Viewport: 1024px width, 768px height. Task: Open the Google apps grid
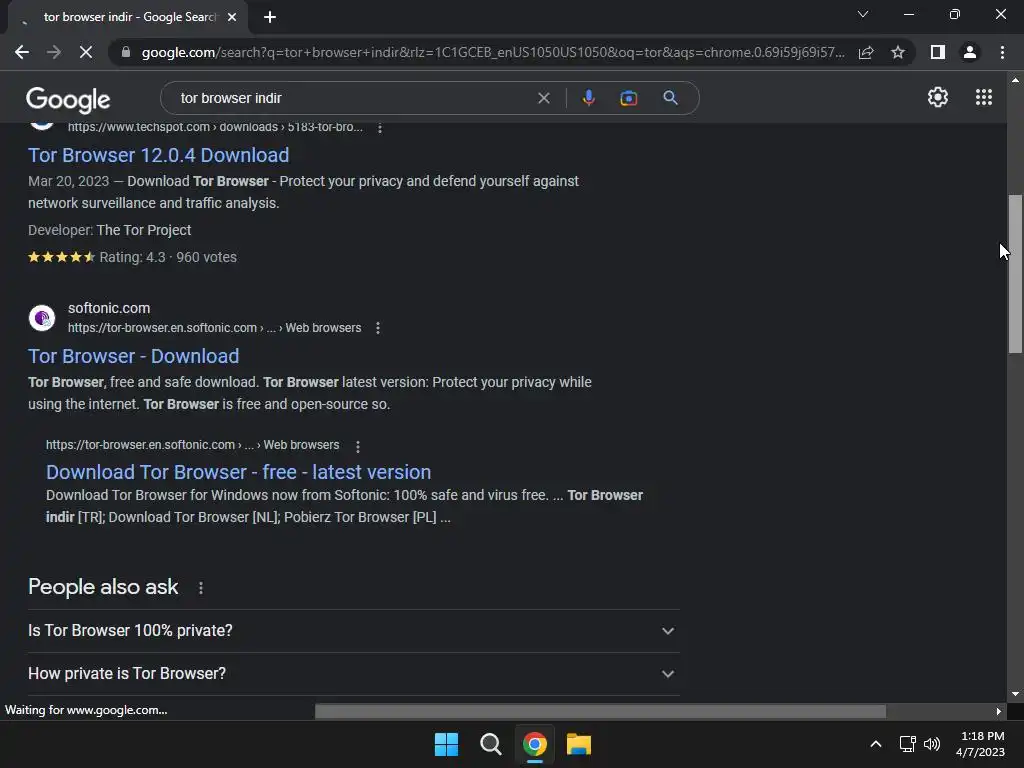point(984,97)
